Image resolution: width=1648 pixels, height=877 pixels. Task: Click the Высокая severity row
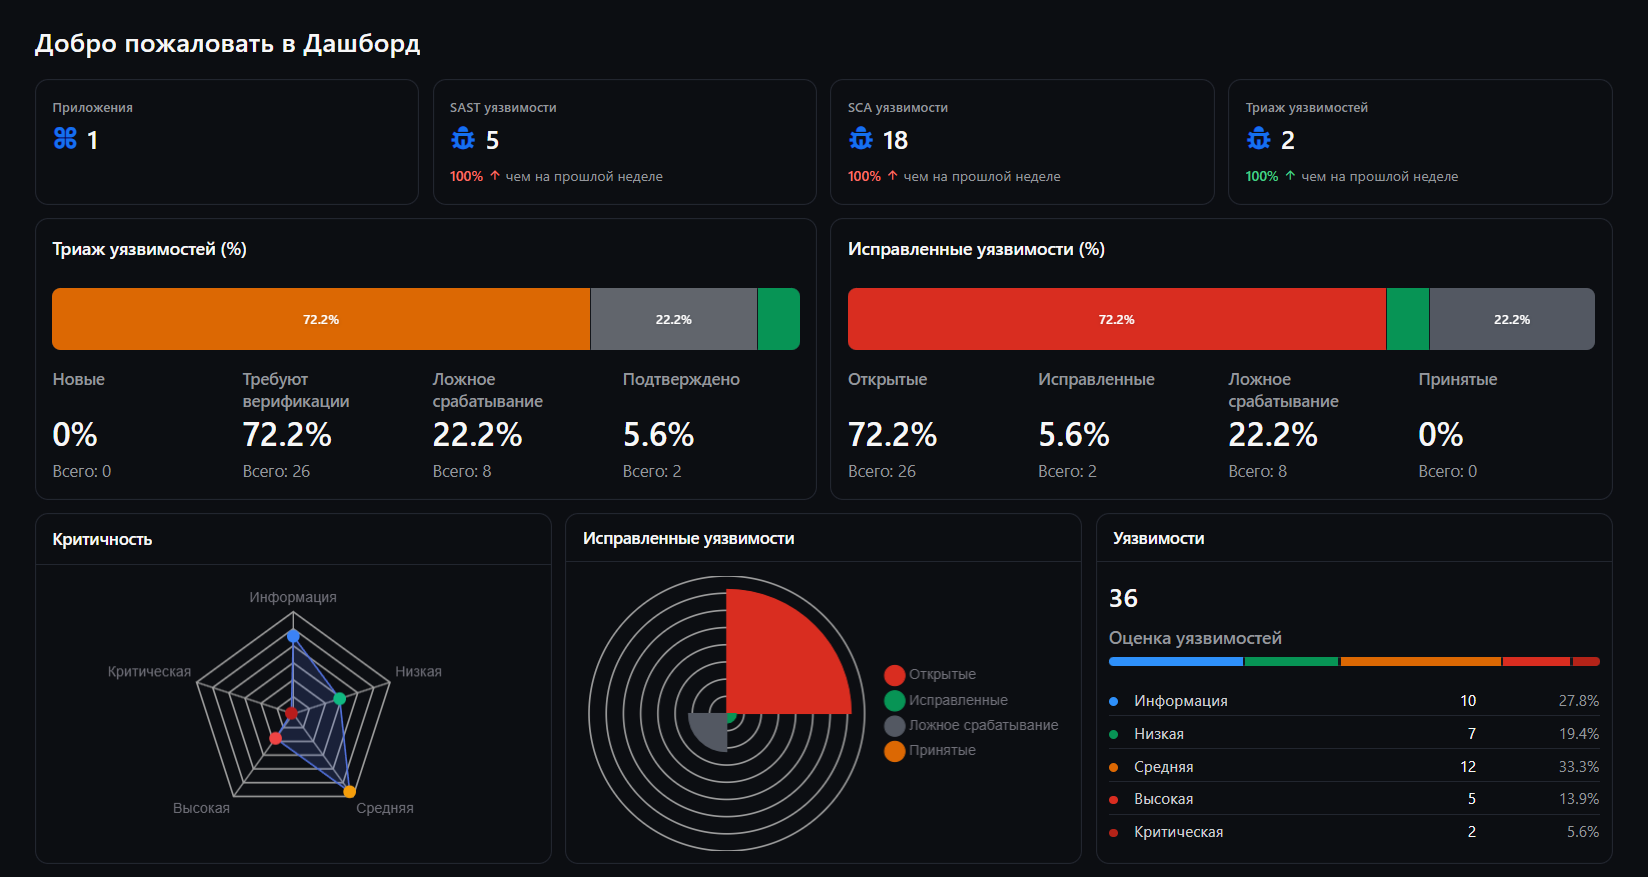(x=1354, y=799)
